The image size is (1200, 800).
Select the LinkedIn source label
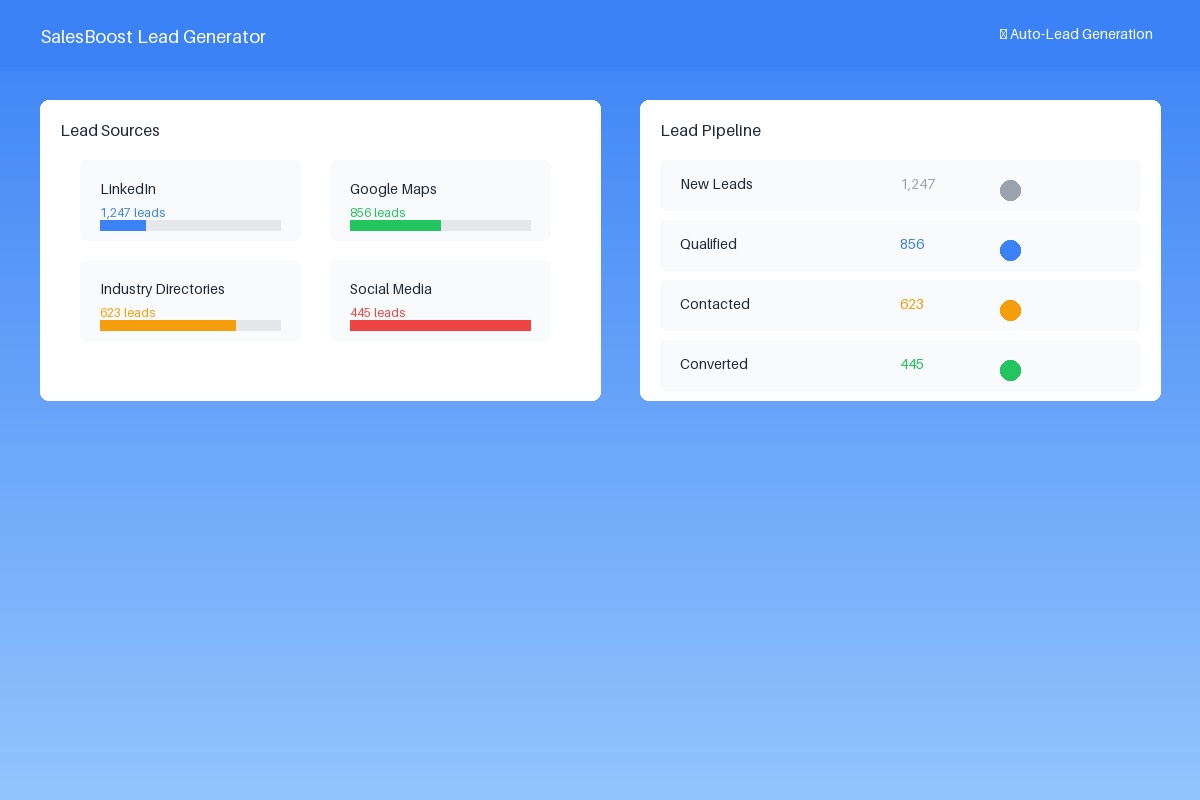128,189
